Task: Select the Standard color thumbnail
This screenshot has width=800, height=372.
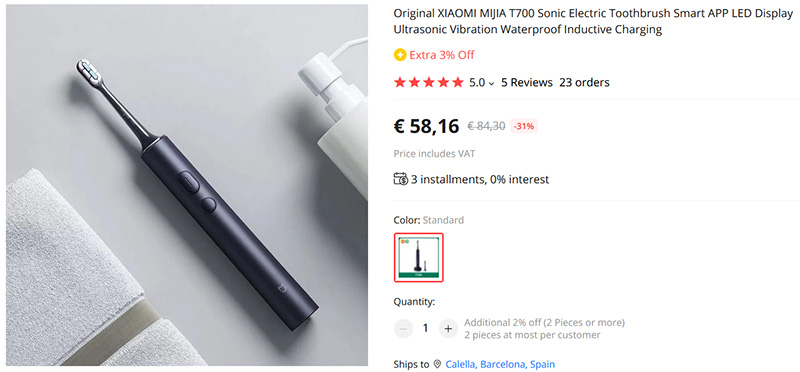Action: click(x=419, y=257)
